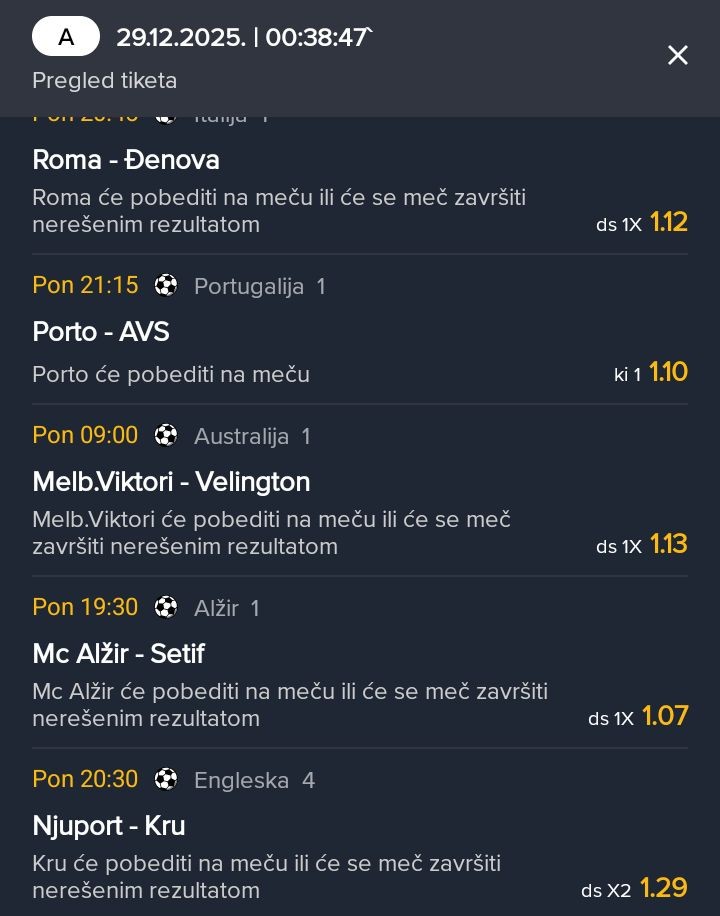720x916 pixels.
Task: Click the 1.13 odds for Melb.Viktori
Action: pos(669,544)
